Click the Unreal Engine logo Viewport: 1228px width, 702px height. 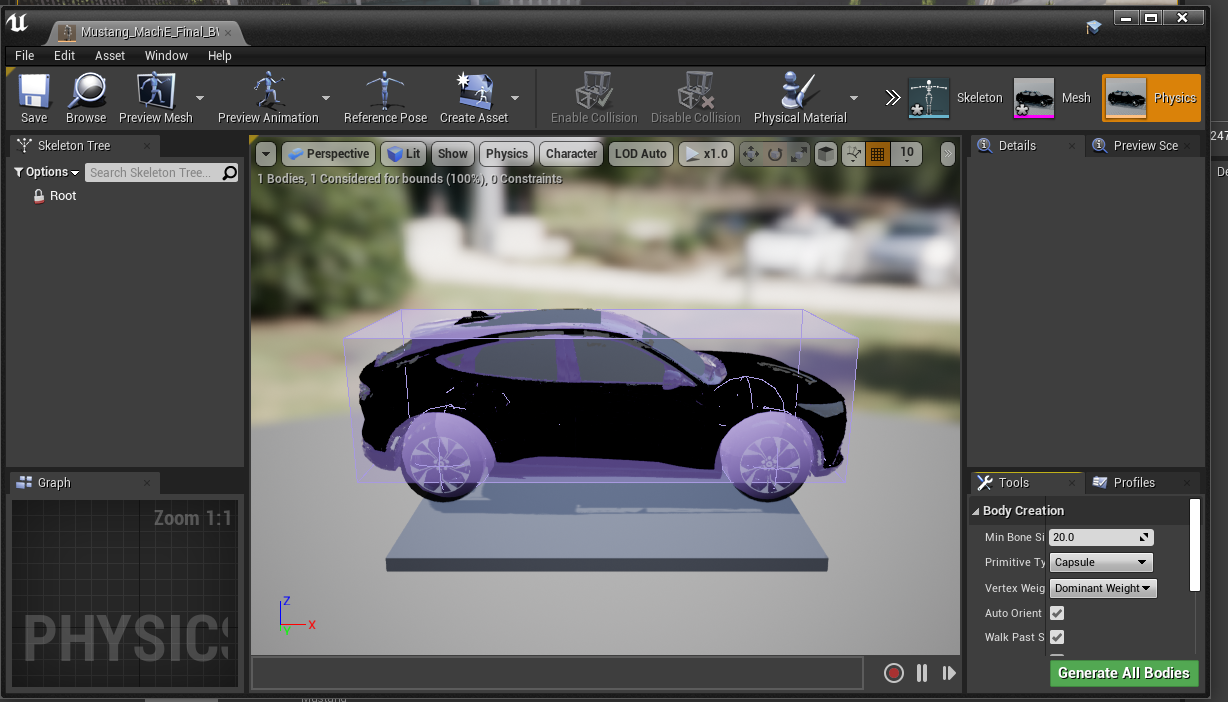[x=19, y=24]
